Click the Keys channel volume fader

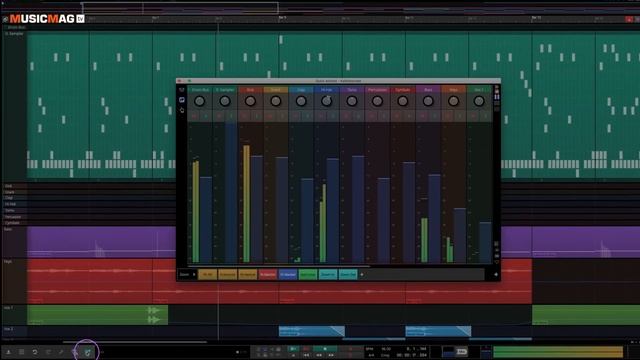click(460, 236)
